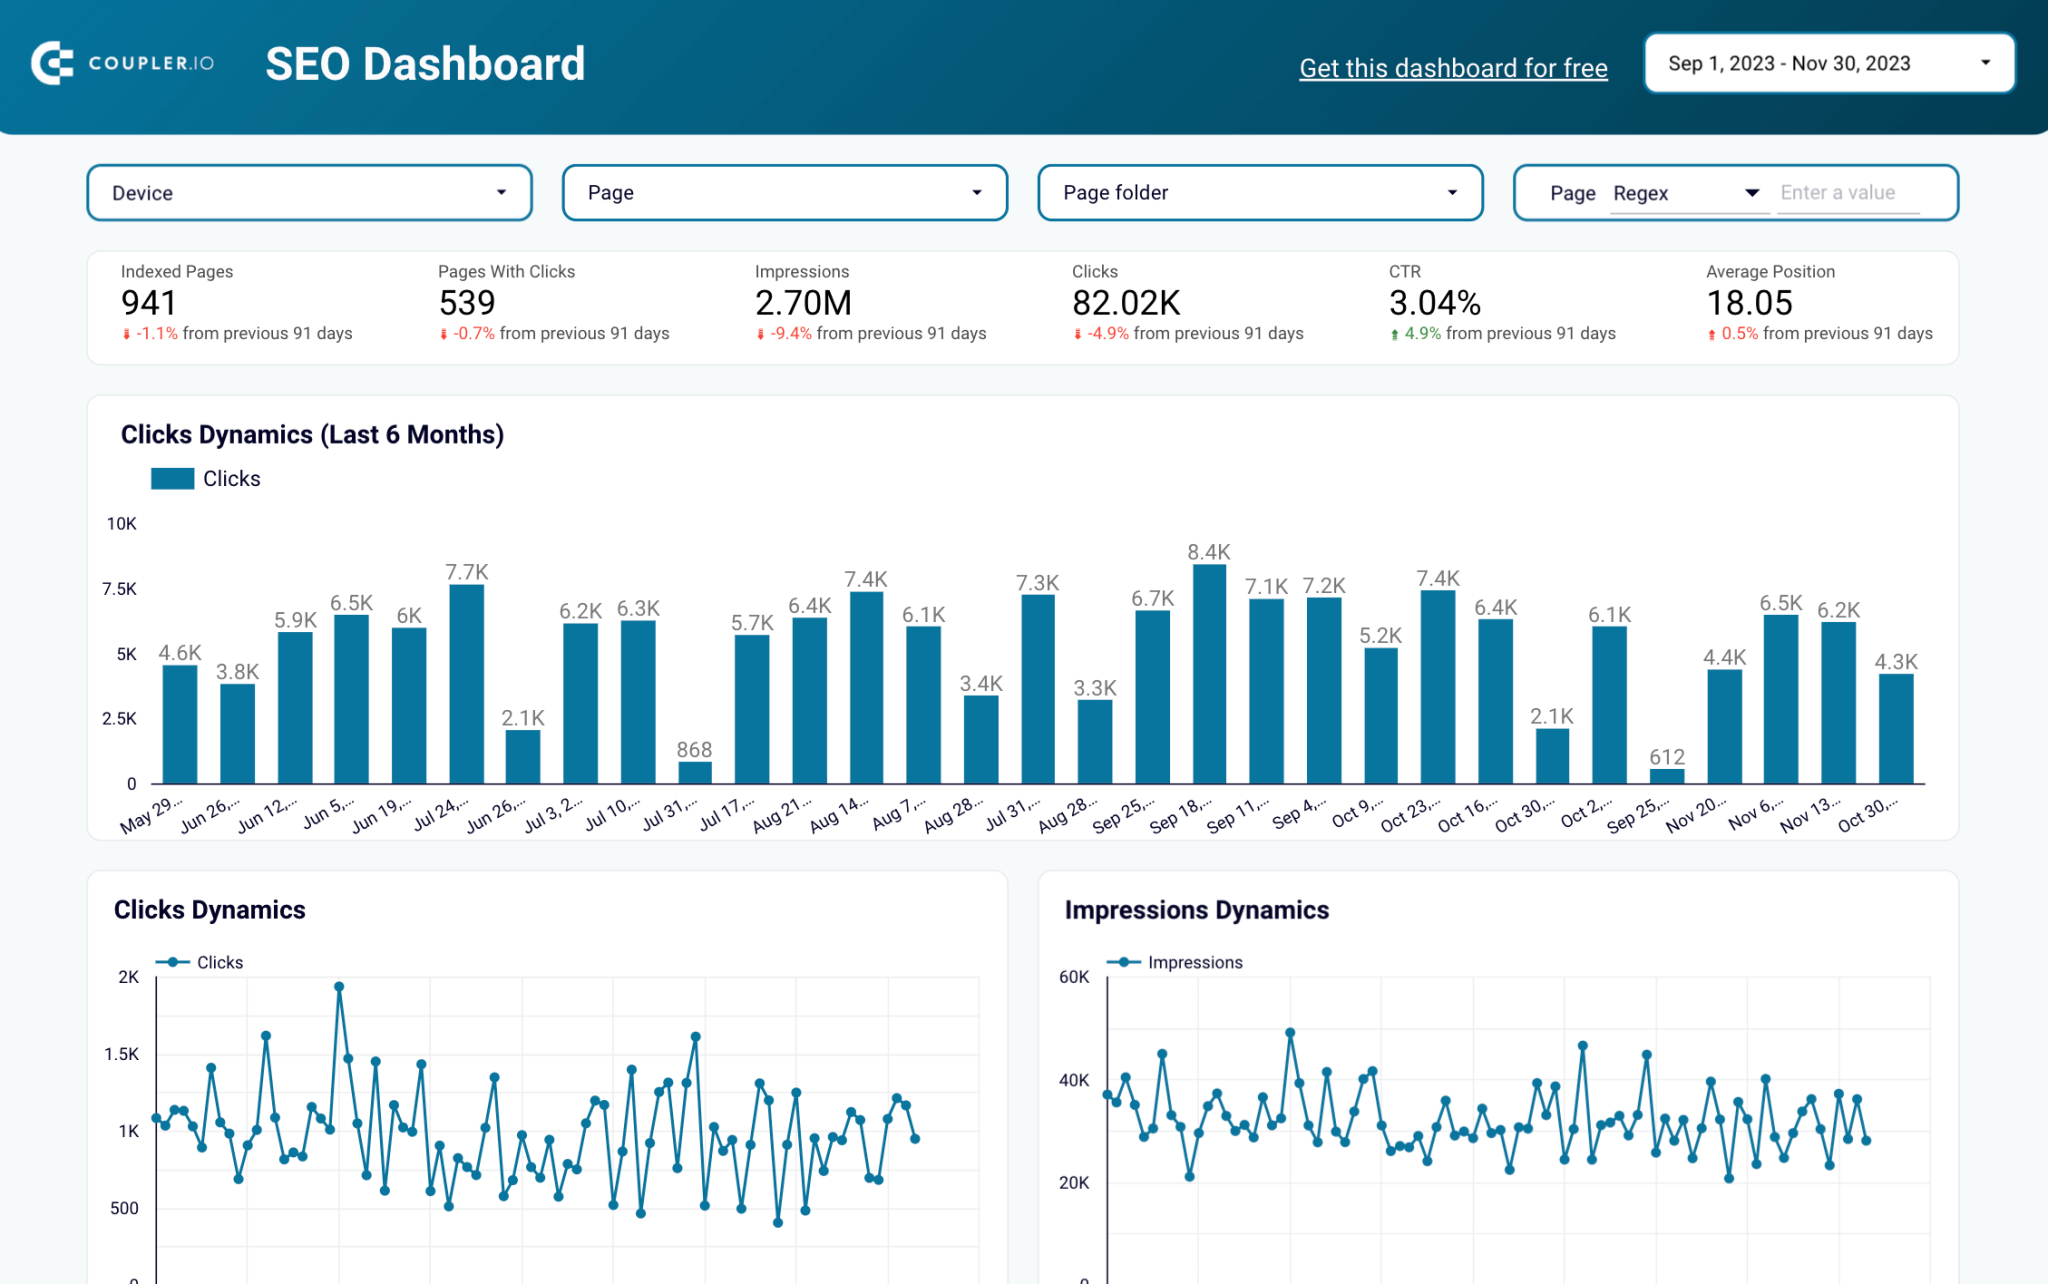The height and width of the screenshot is (1284, 2048).
Task: Open 'Get this dashboard for free'
Action: (x=1452, y=67)
